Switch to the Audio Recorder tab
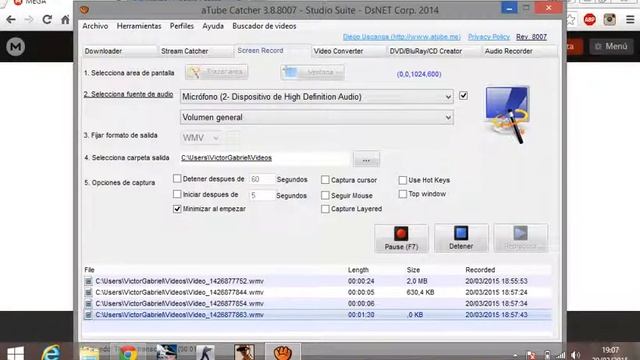Viewport: 640px width, 360px height. pyautogui.click(x=519, y=51)
